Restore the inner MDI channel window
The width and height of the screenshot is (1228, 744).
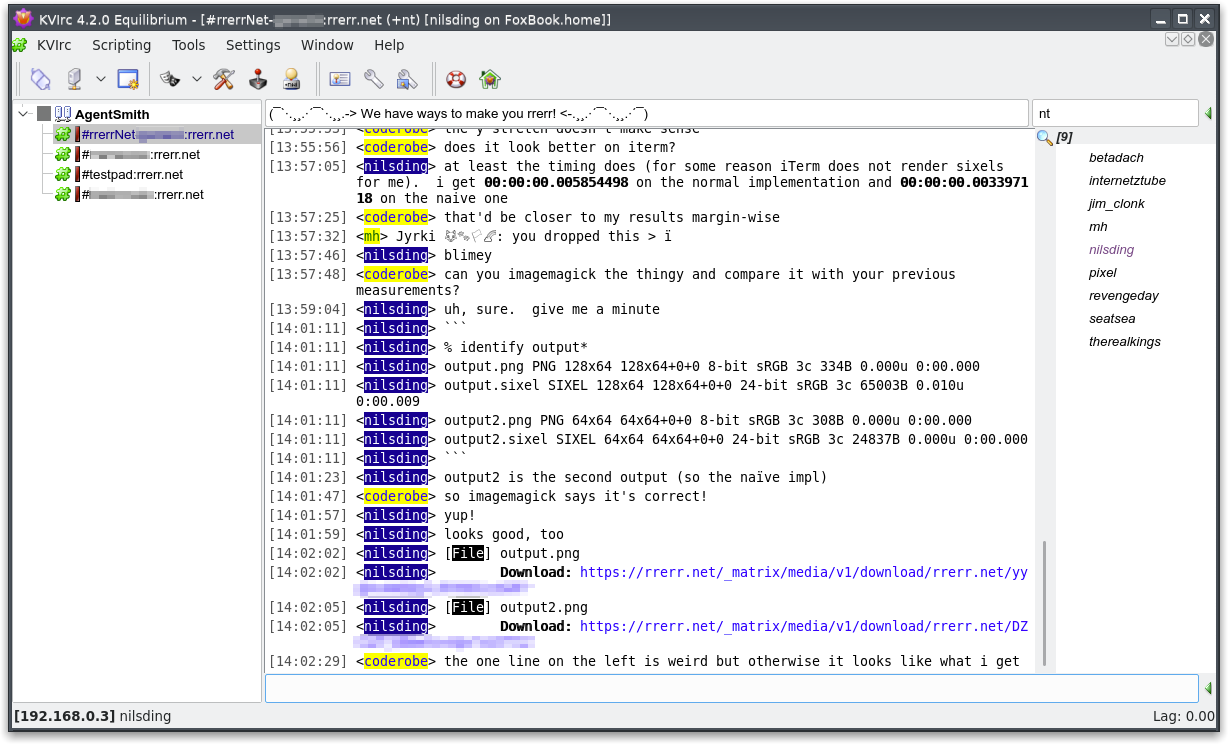tap(1187, 39)
